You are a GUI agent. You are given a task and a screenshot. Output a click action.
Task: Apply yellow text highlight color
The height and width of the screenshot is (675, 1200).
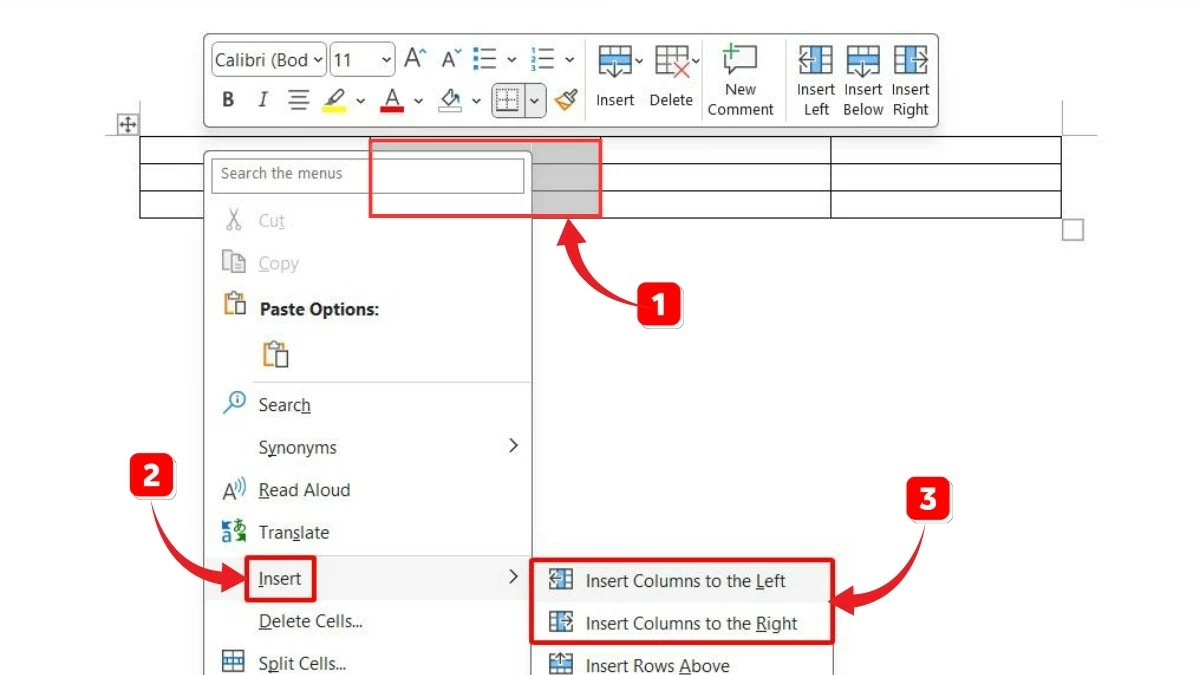[x=334, y=100]
